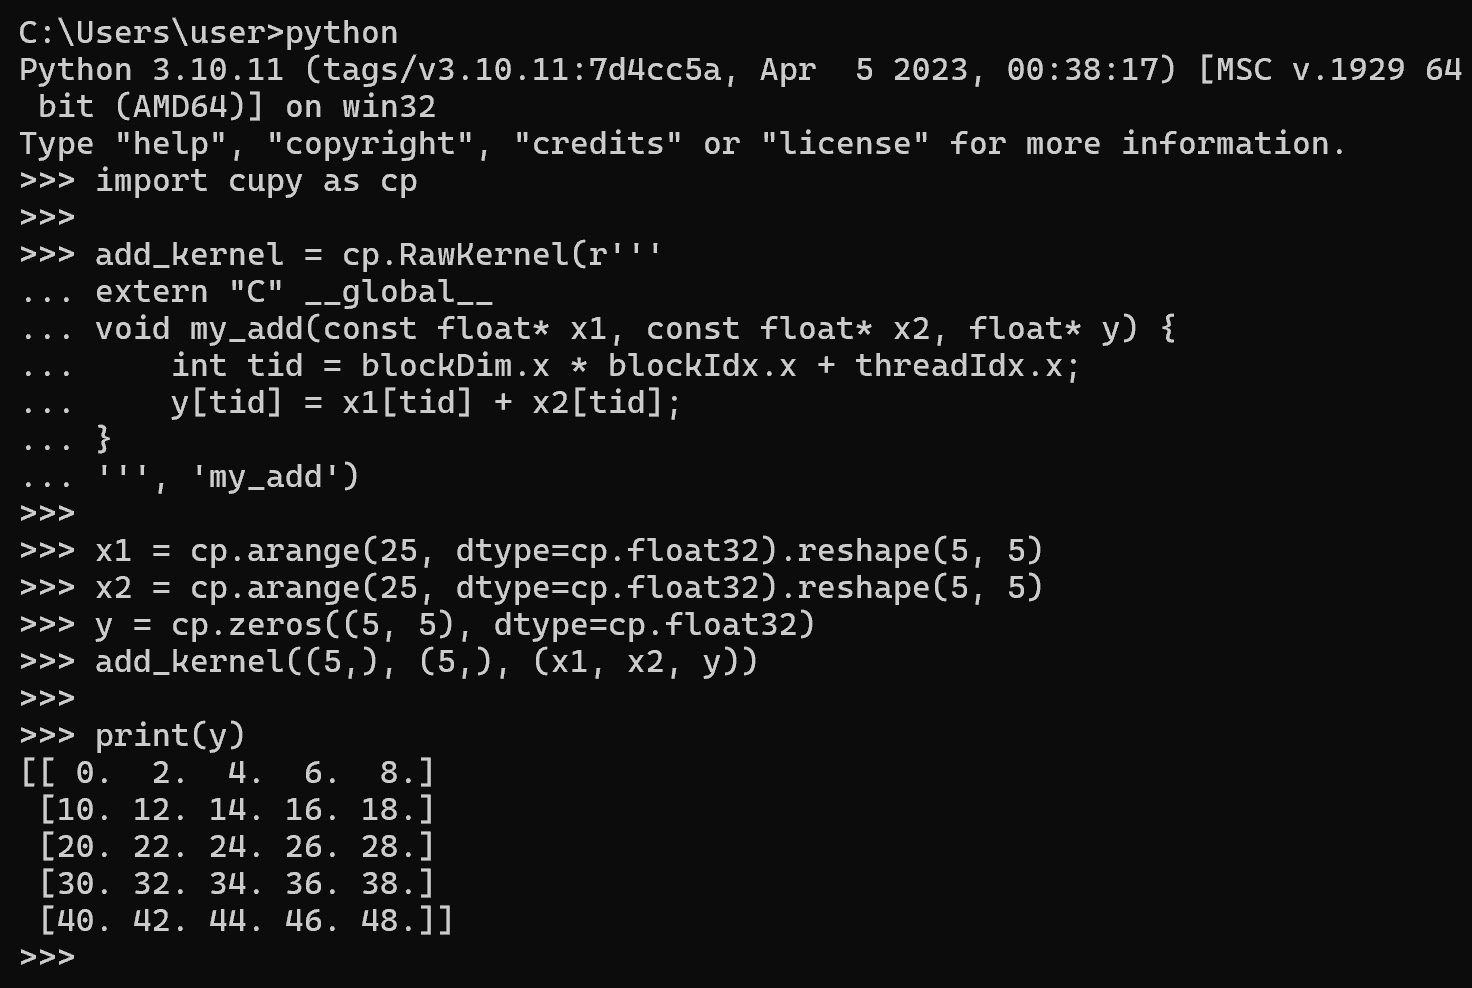Click the Python 3.10.11 version text
1472x988 pixels.
tap(151, 70)
